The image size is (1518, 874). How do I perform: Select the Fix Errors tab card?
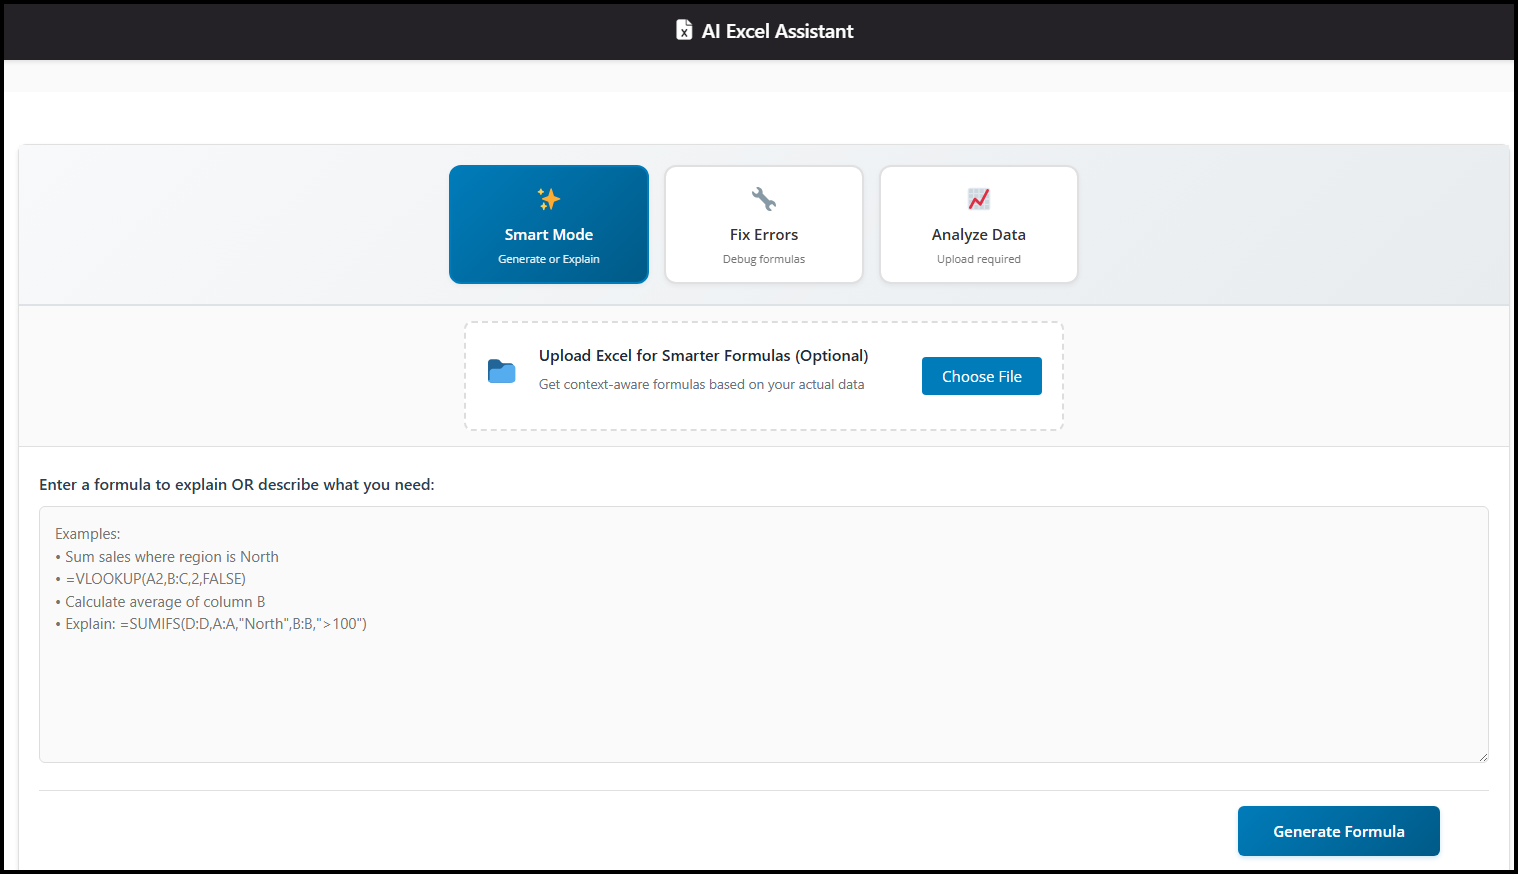(763, 224)
